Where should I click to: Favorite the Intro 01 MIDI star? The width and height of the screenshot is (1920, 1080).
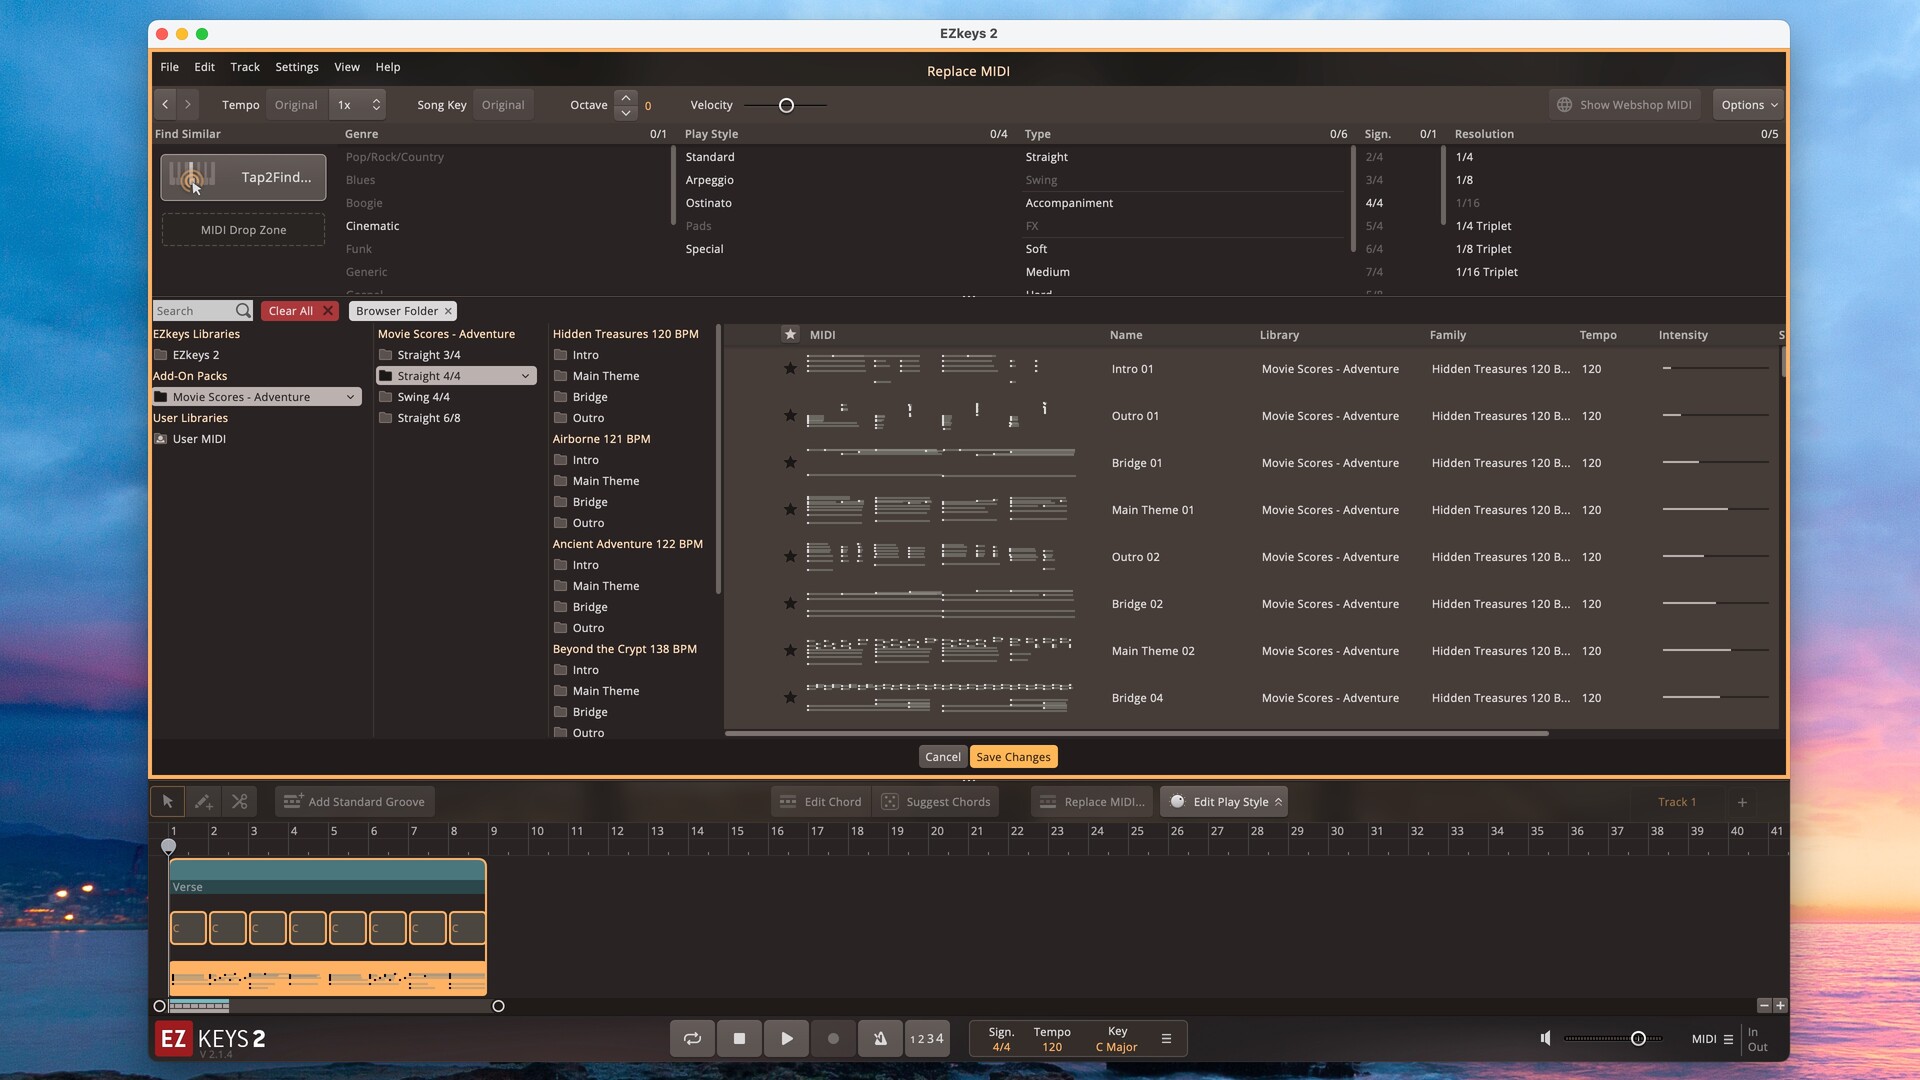pos(790,369)
